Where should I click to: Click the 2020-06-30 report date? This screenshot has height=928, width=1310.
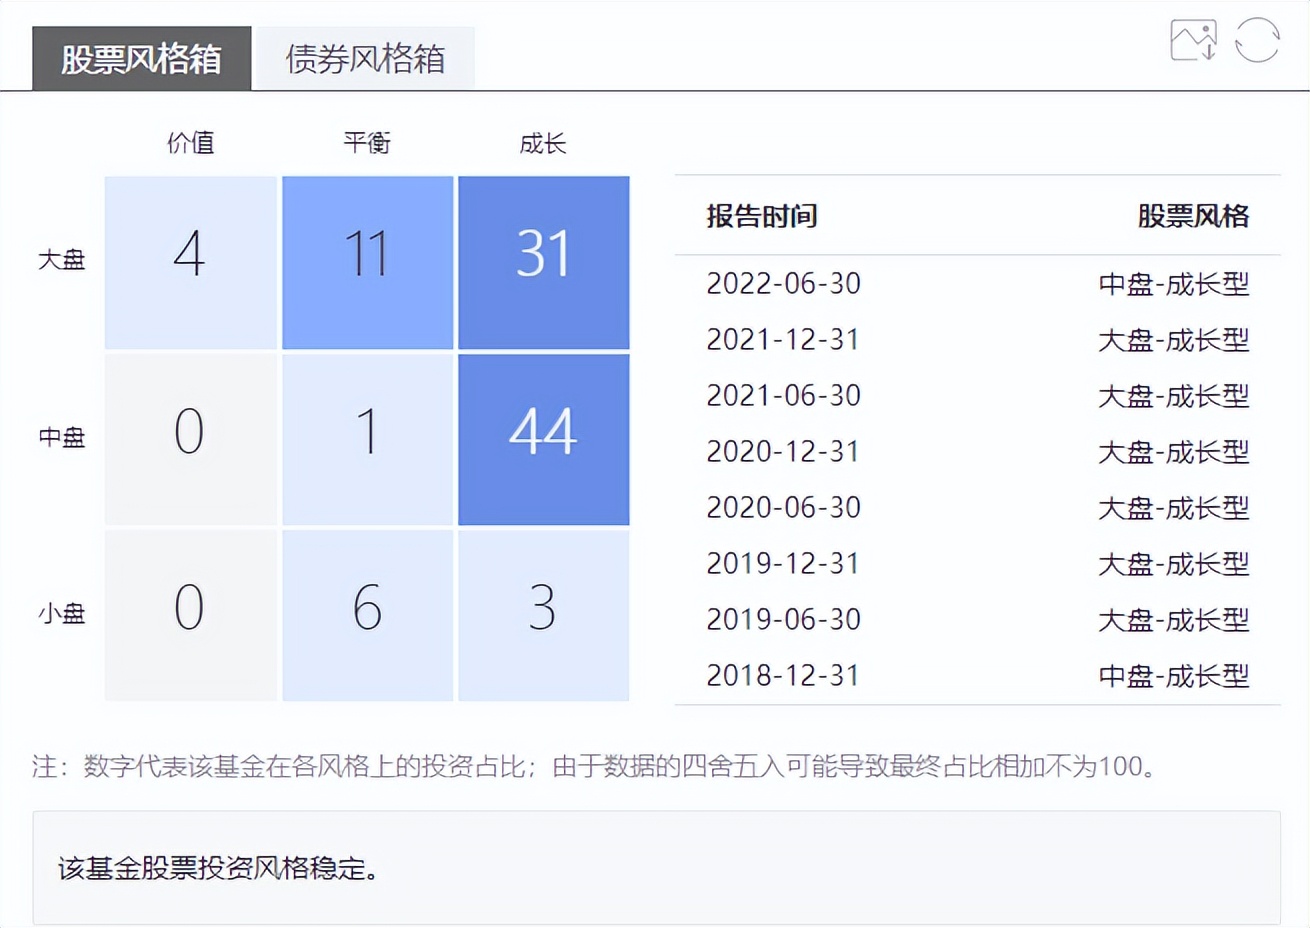click(x=782, y=508)
